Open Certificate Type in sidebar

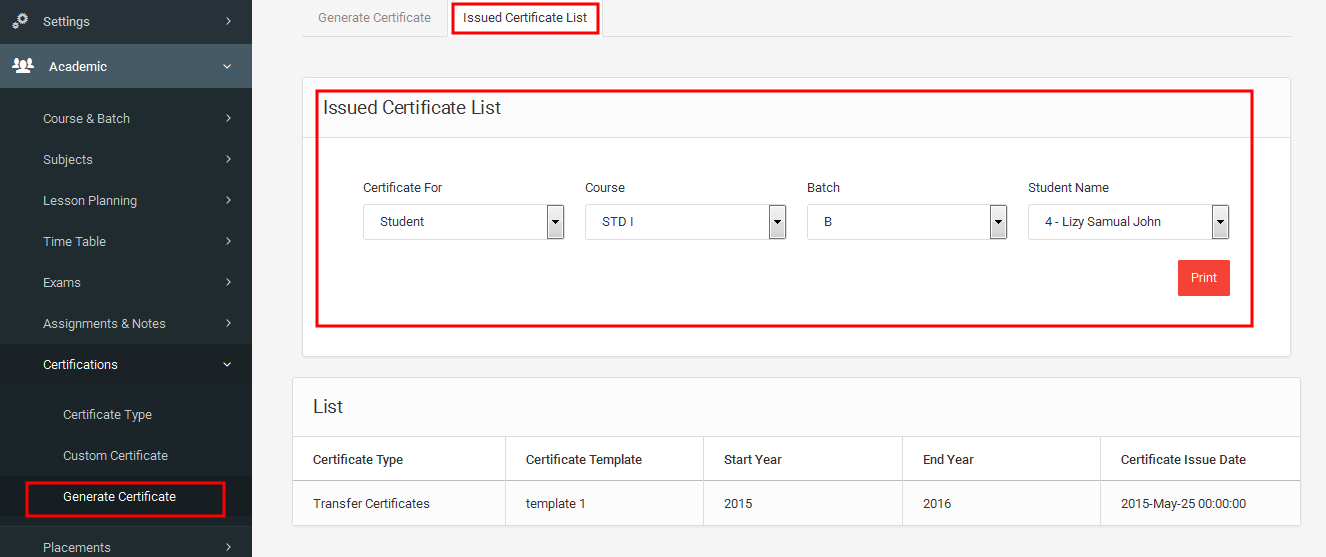tap(107, 414)
